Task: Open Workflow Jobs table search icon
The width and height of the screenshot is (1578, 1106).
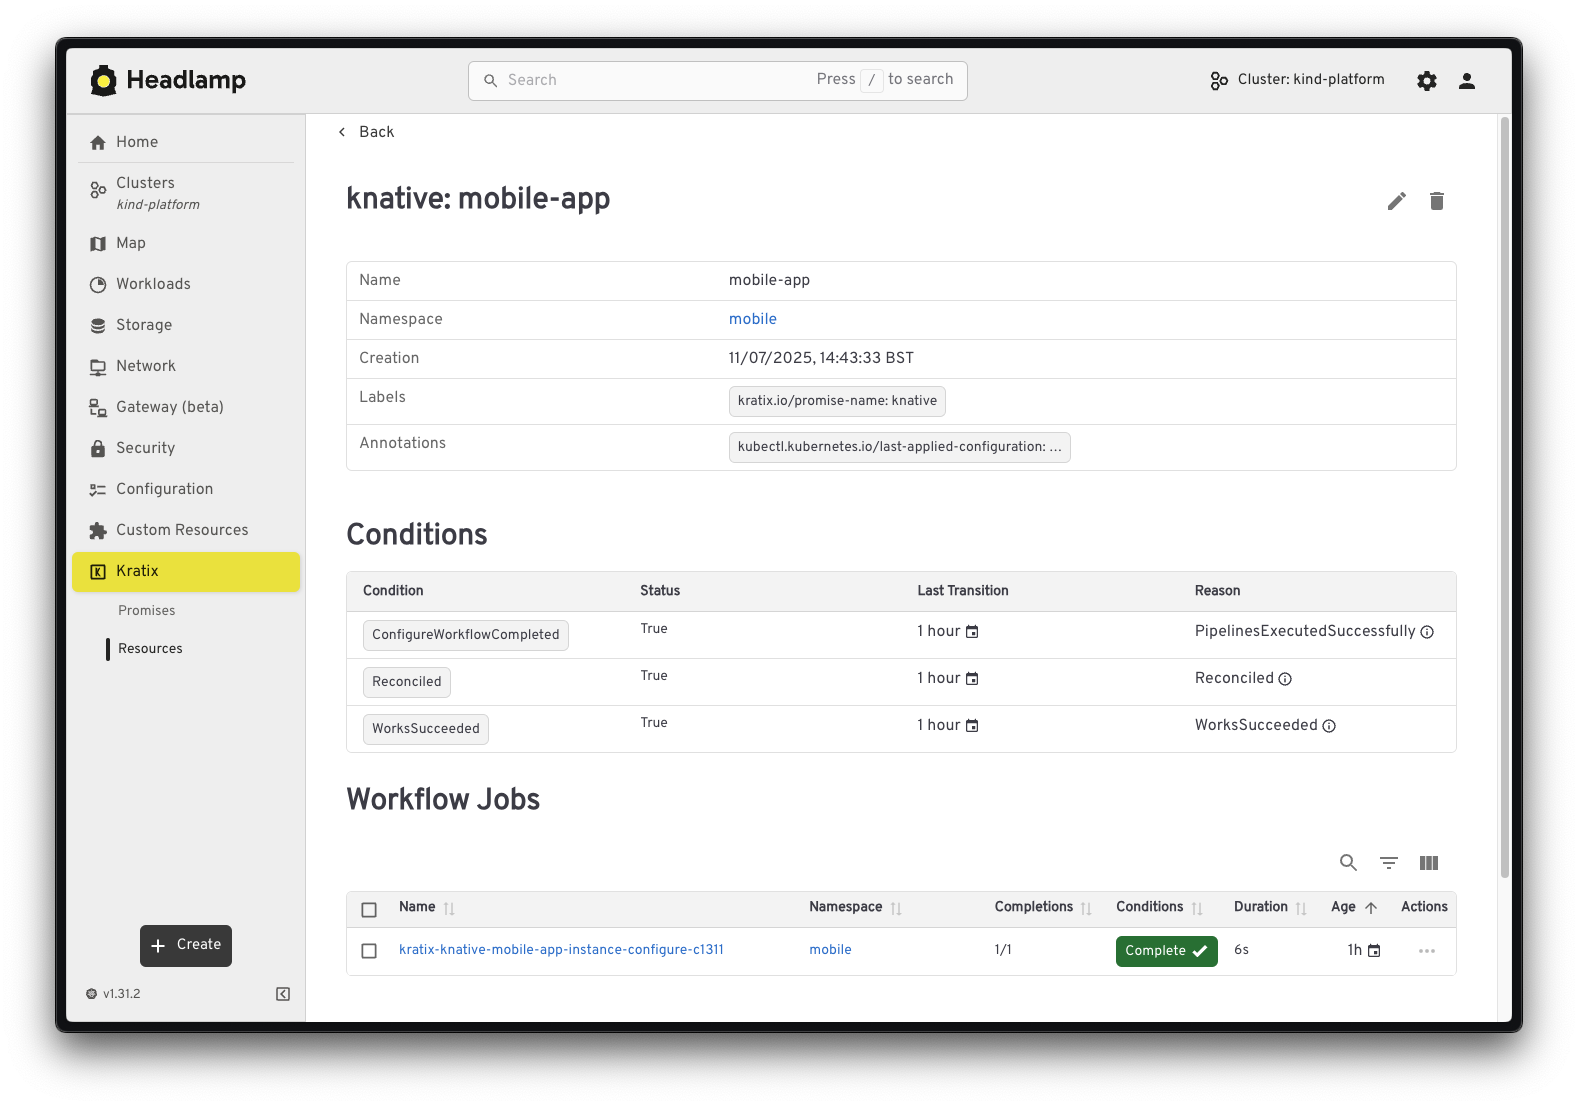Action: pos(1349,863)
